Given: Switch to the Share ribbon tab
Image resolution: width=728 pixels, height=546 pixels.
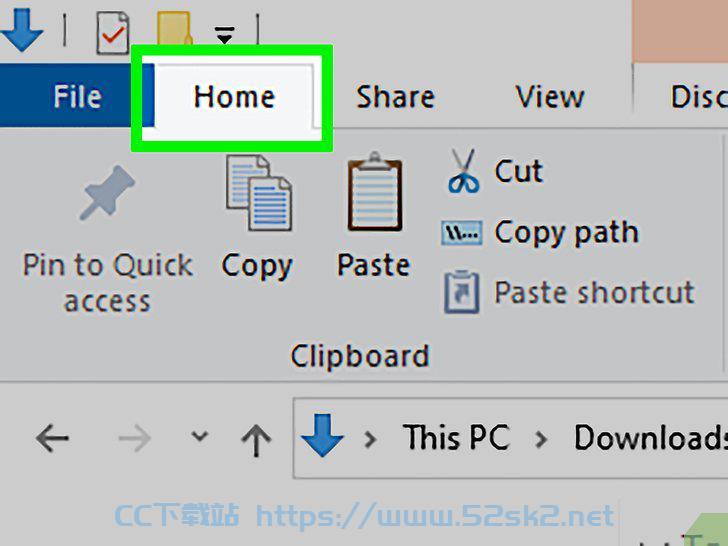Looking at the screenshot, I should [396, 96].
